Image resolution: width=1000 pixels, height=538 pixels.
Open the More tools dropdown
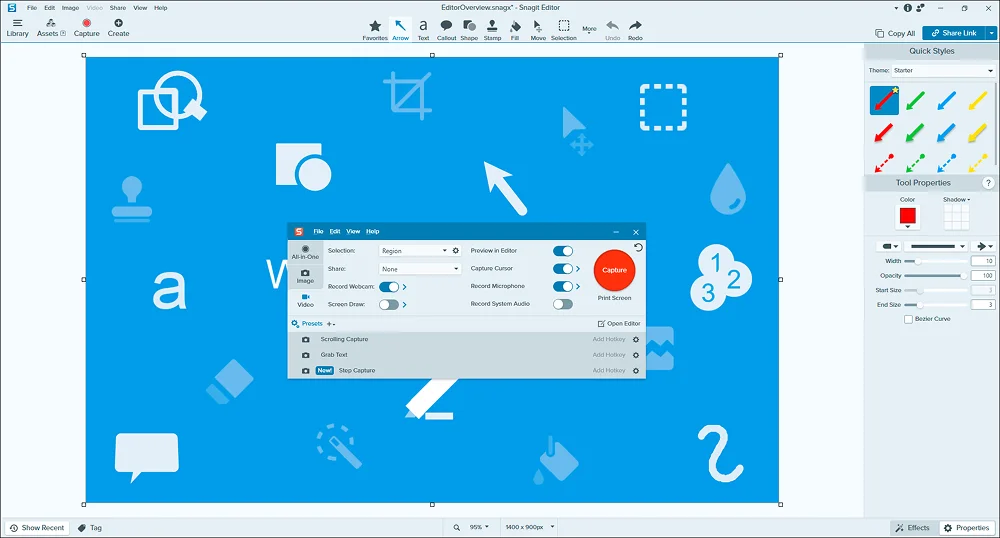(x=589, y=29)
